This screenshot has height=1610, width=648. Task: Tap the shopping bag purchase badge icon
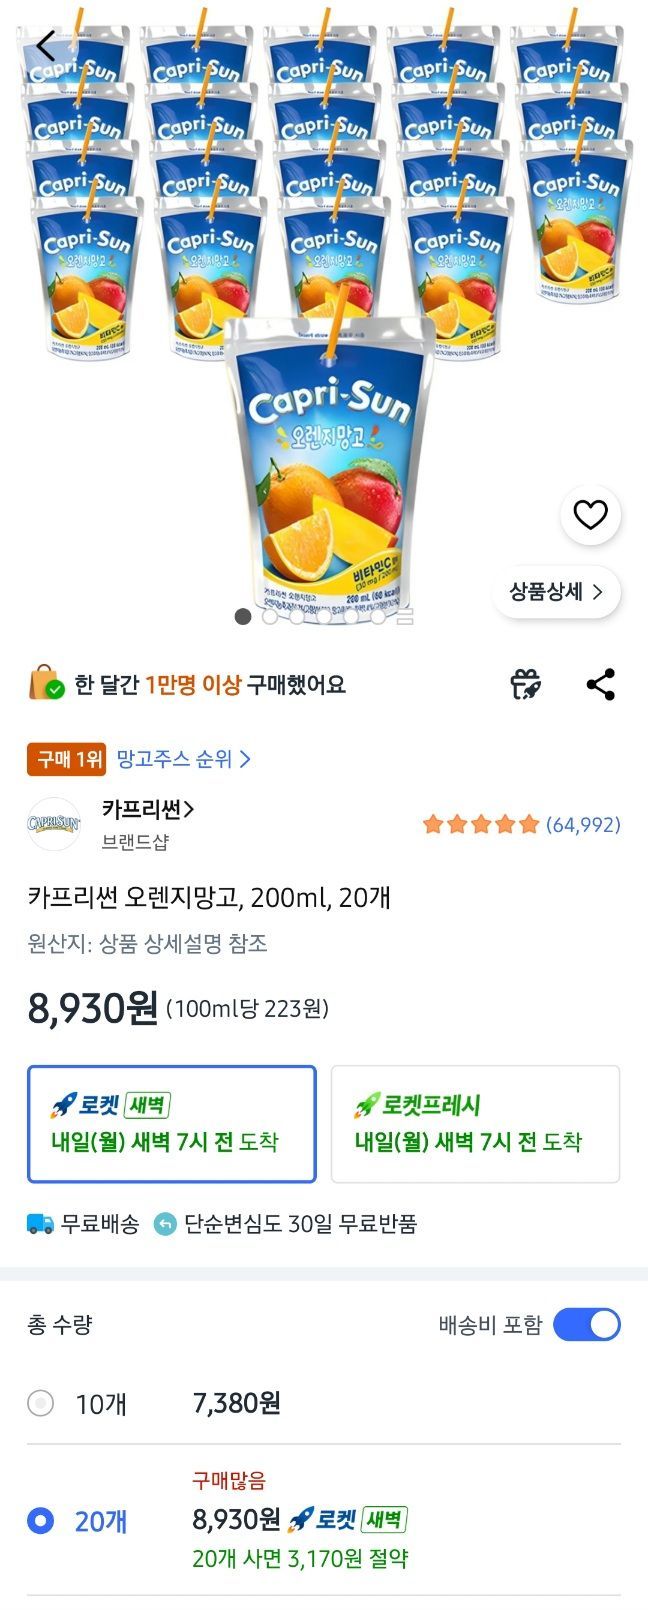click(x=46, y=684)
